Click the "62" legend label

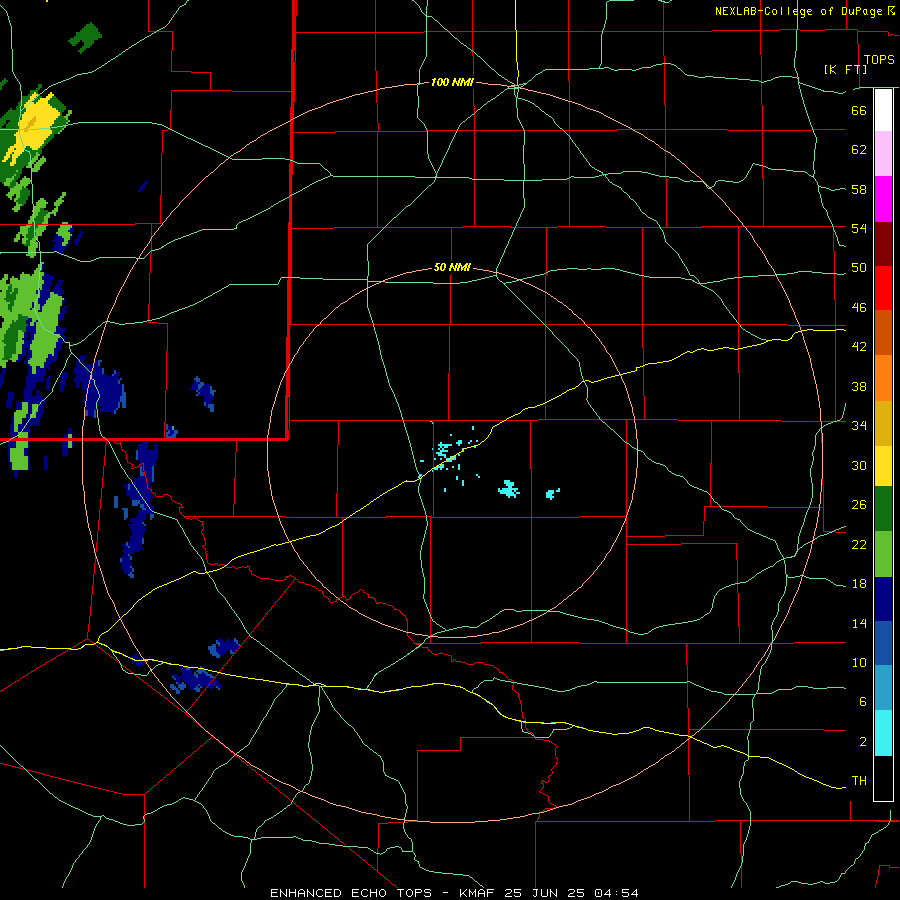click(x=859, y=150)
